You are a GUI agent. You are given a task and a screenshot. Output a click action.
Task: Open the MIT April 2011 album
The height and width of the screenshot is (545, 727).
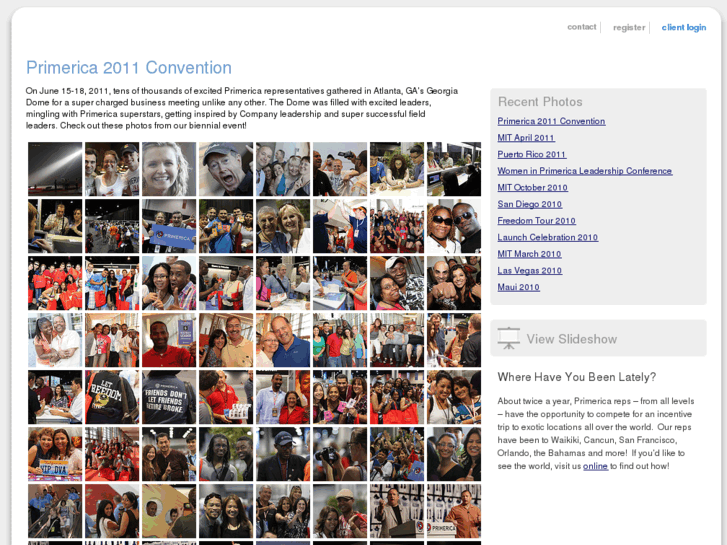point(526,138)
